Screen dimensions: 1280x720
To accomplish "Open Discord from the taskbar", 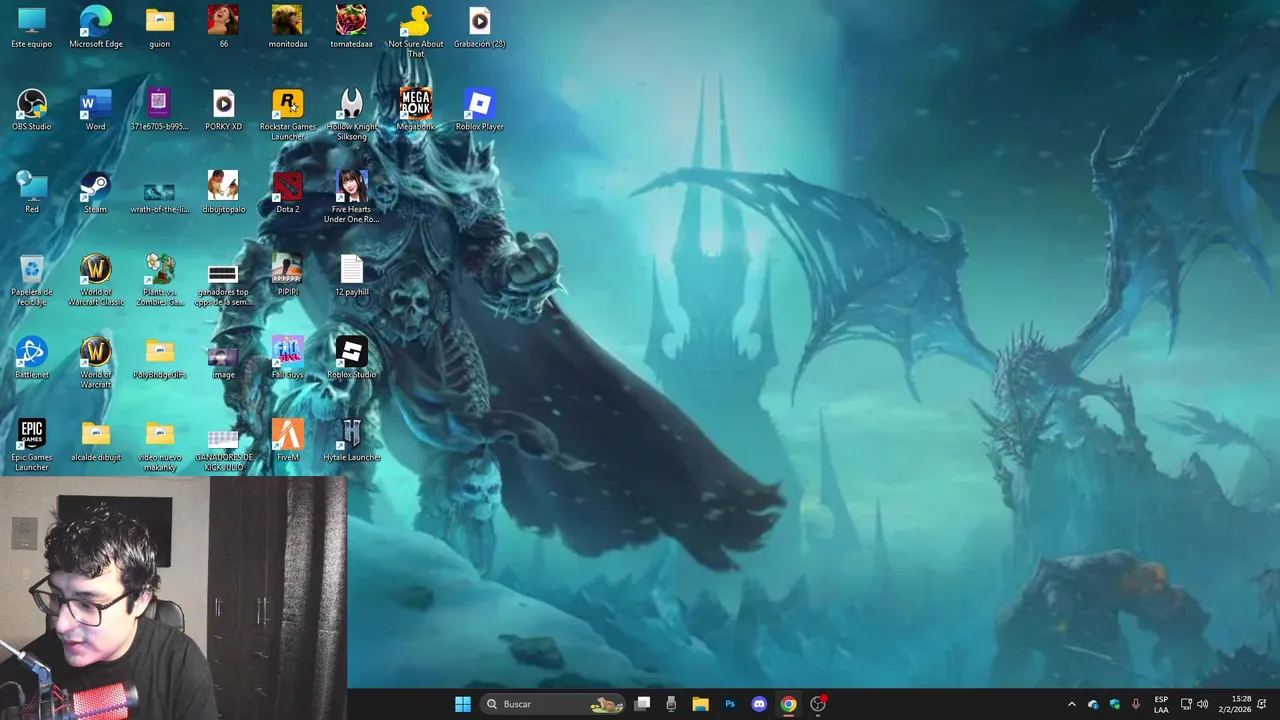I will (759, 704).
